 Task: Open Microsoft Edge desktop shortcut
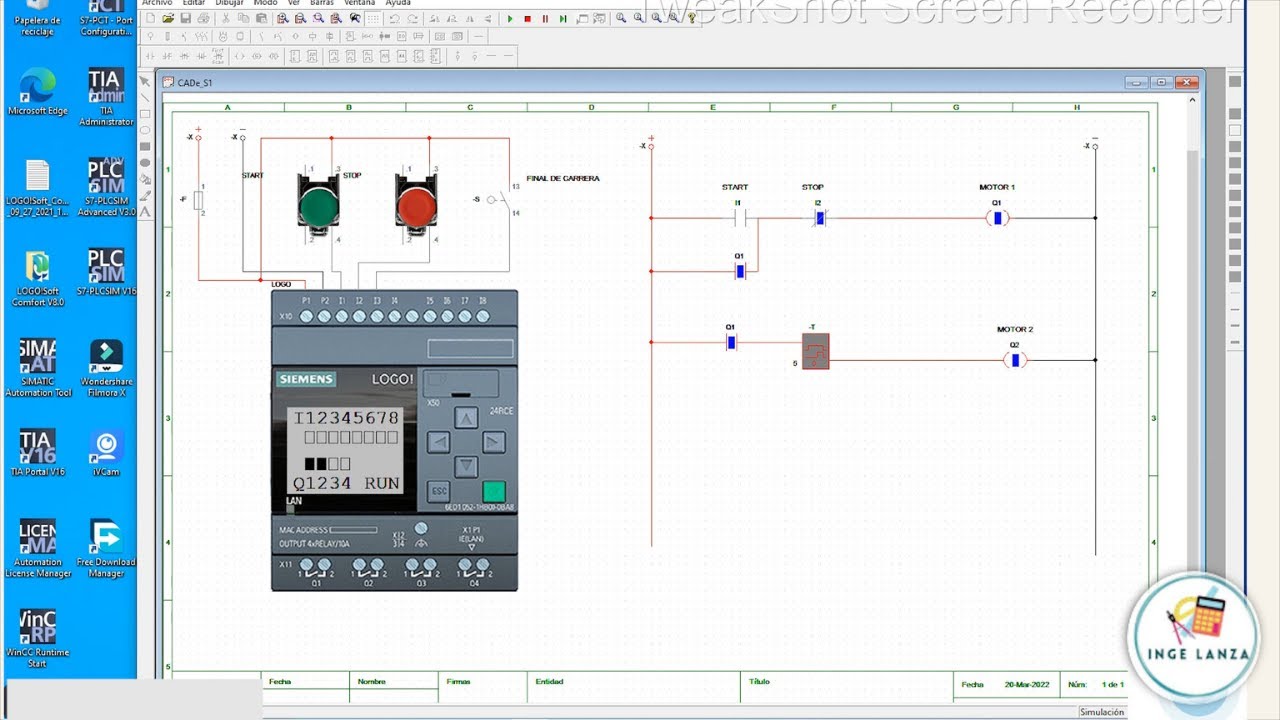(x=38, y=92)
